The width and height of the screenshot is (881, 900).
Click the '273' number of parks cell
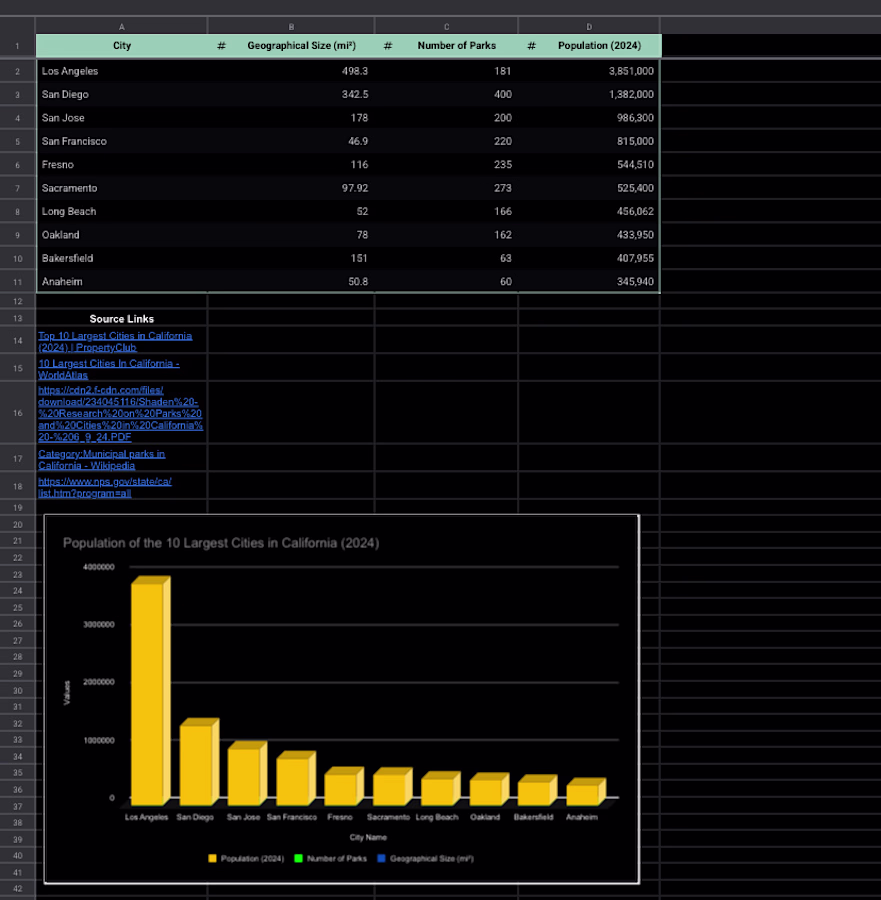click(x=446, y=188)
